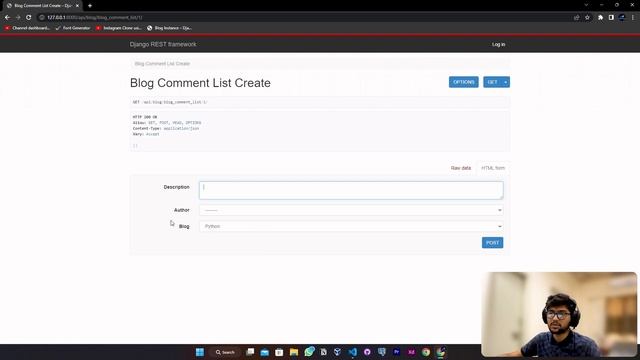Click the Django REST framework brand link
Screen dimensions: 640x360
click(163, 44)
